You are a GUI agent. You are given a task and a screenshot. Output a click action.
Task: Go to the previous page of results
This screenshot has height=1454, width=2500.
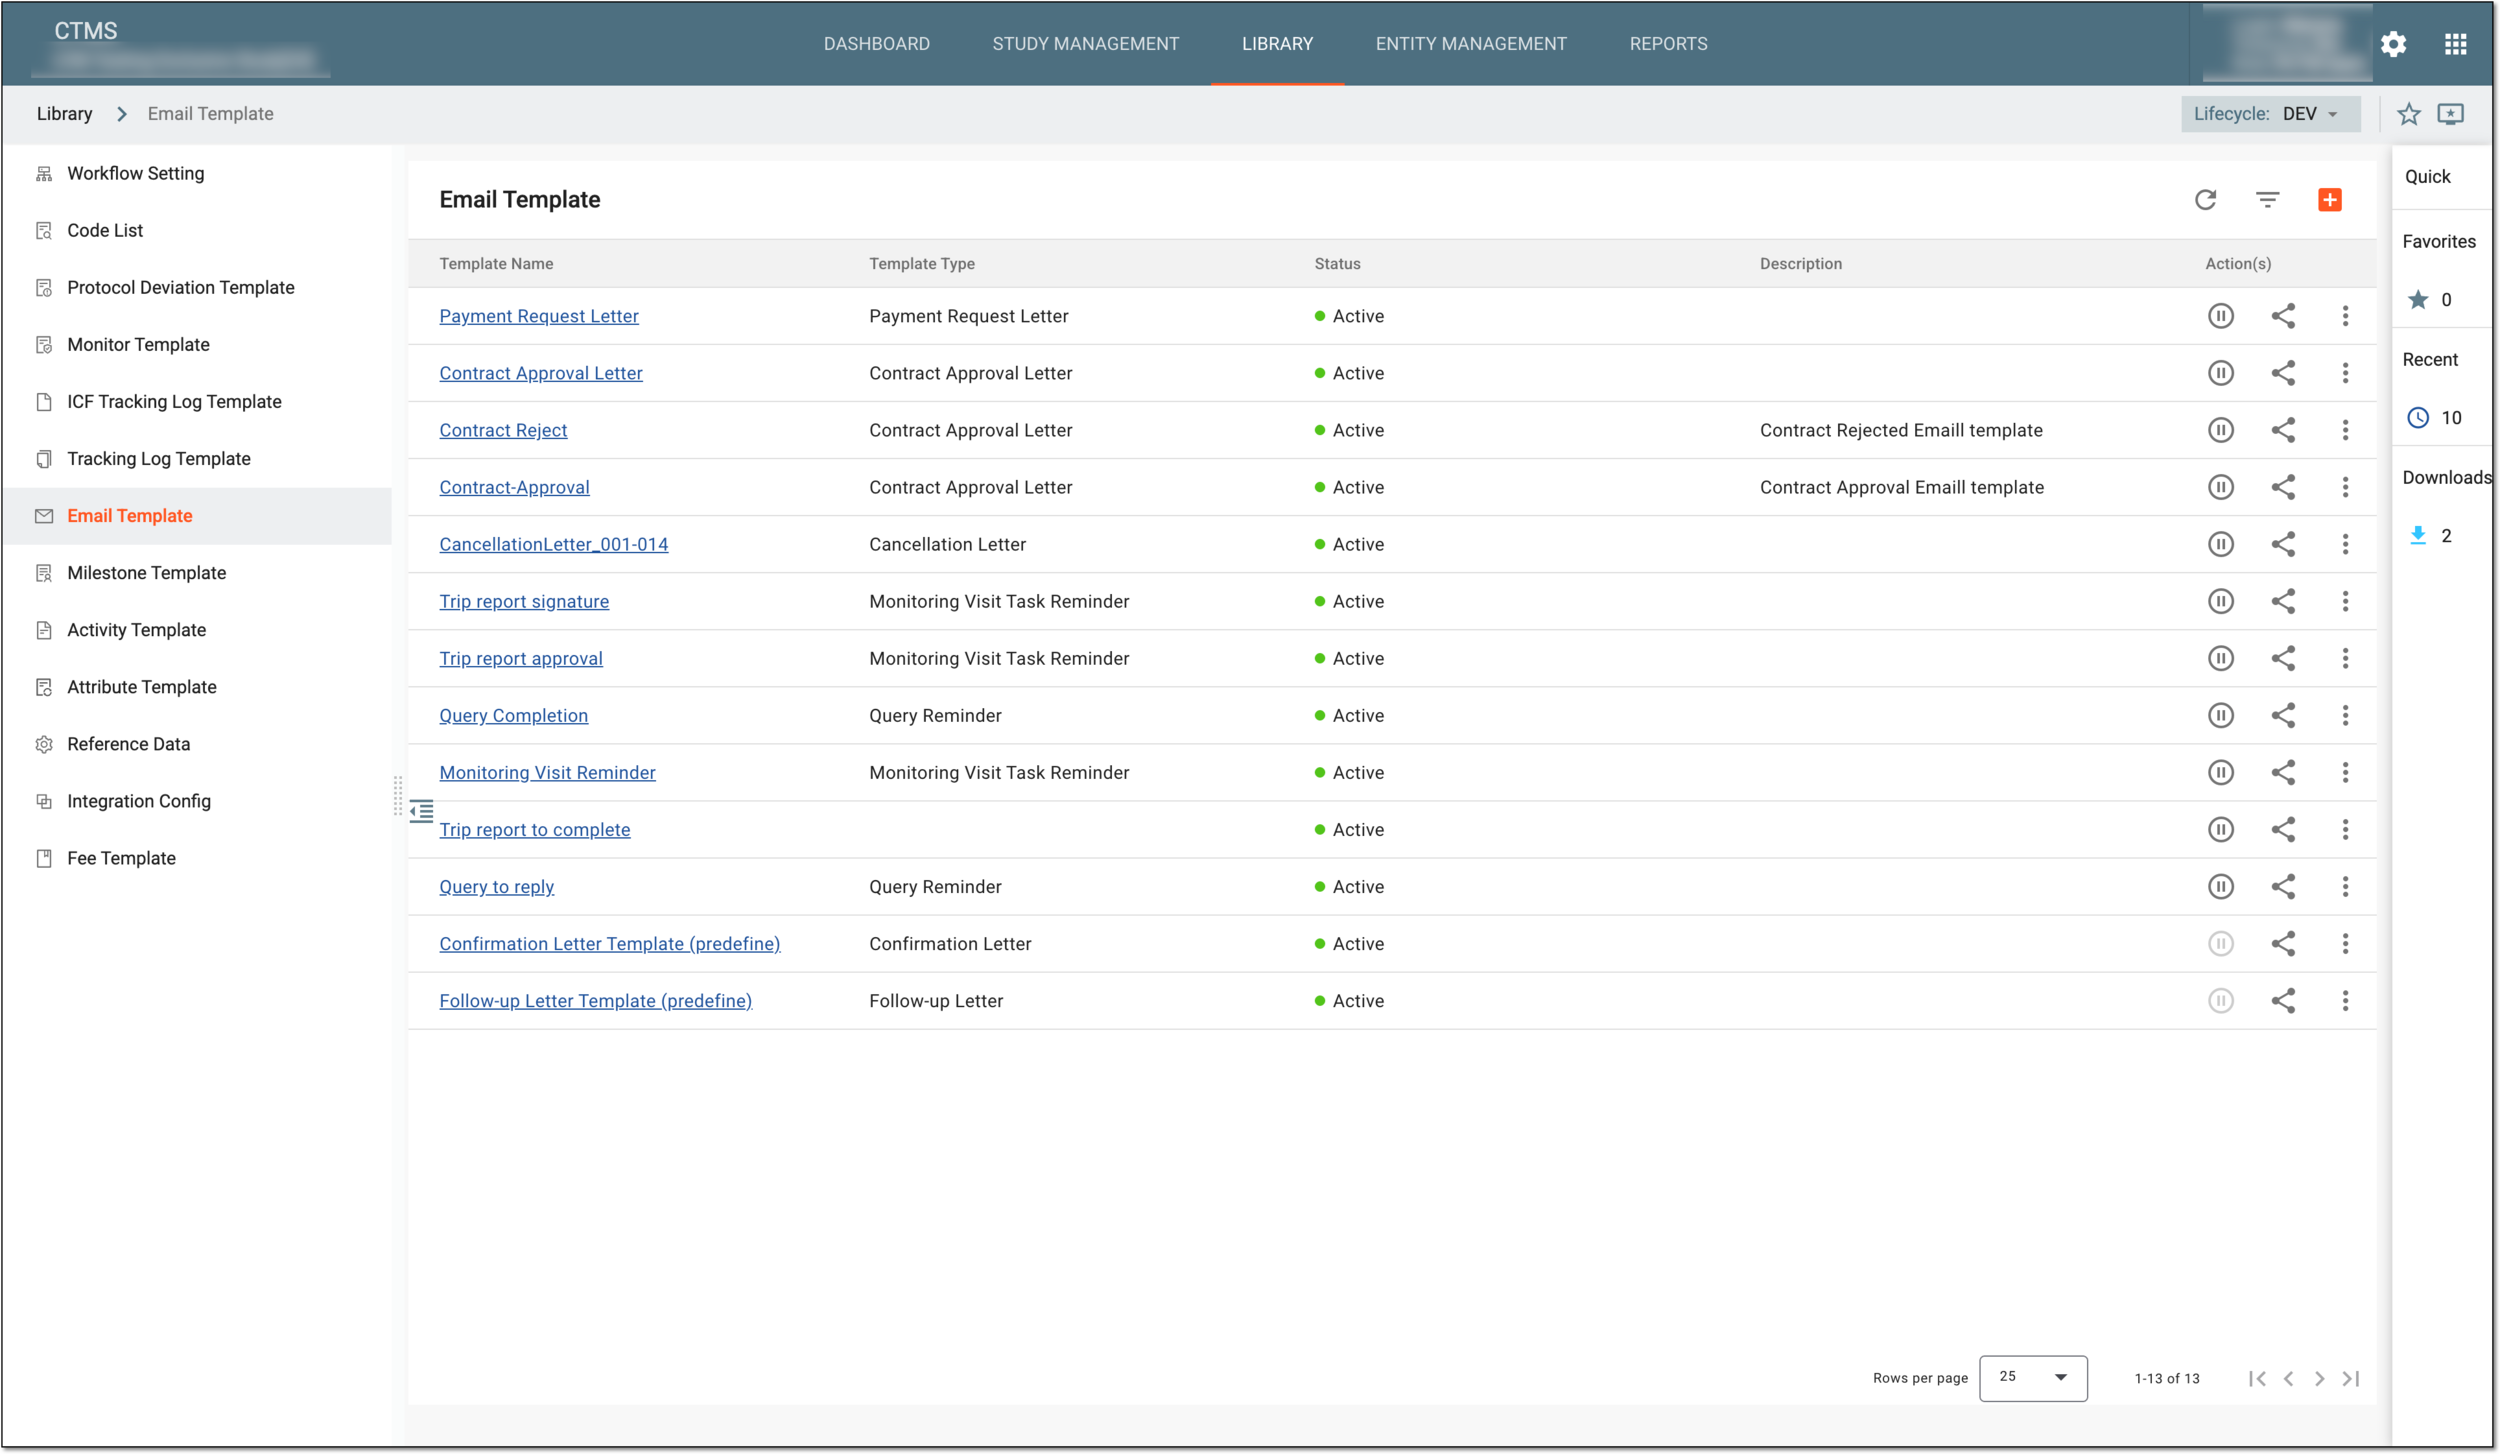pyautogui.click(x=2288, y=1378)
